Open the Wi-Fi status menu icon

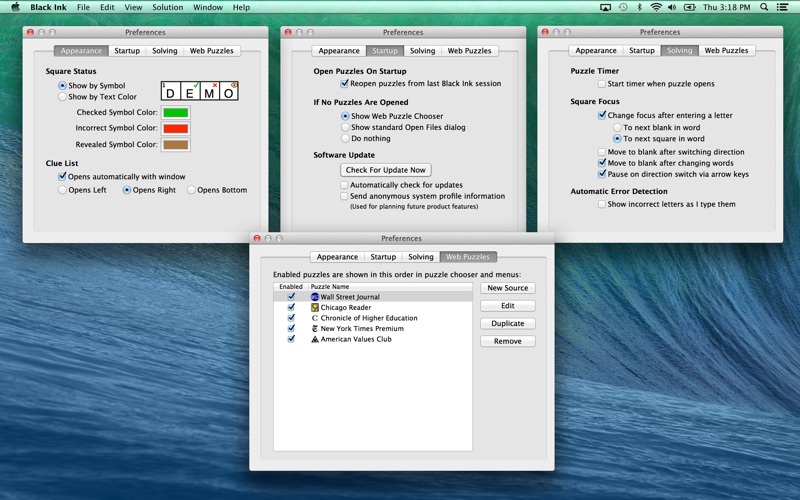point(656,7)
